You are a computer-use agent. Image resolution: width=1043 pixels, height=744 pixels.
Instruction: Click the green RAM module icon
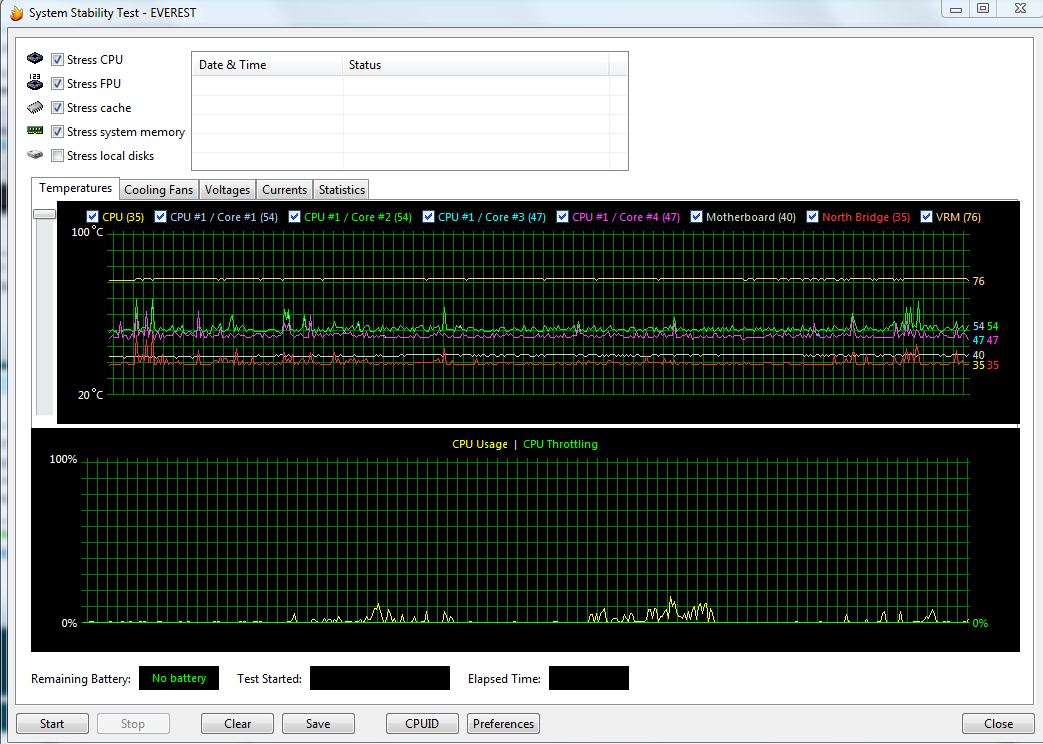click(35, 130)
